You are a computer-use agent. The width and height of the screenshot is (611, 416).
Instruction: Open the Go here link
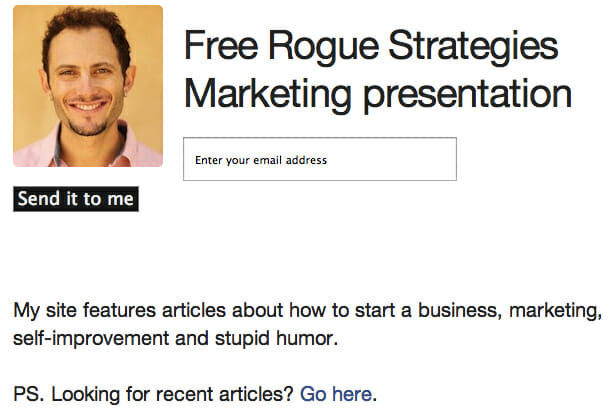coord(336,394)
